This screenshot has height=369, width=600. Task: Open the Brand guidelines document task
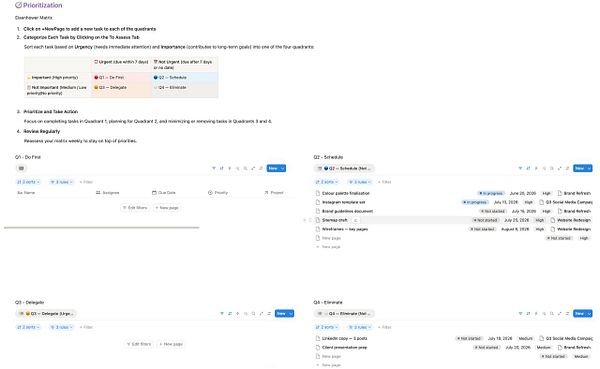(347, 211)
